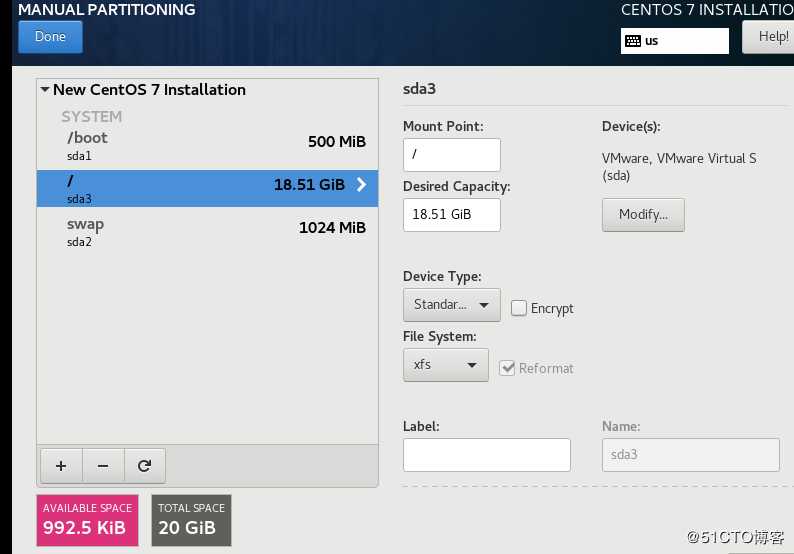Select the / sda3 partition row
Viewport: 794px width, 554px height.
pyautogui.click(x=207, y=188)
